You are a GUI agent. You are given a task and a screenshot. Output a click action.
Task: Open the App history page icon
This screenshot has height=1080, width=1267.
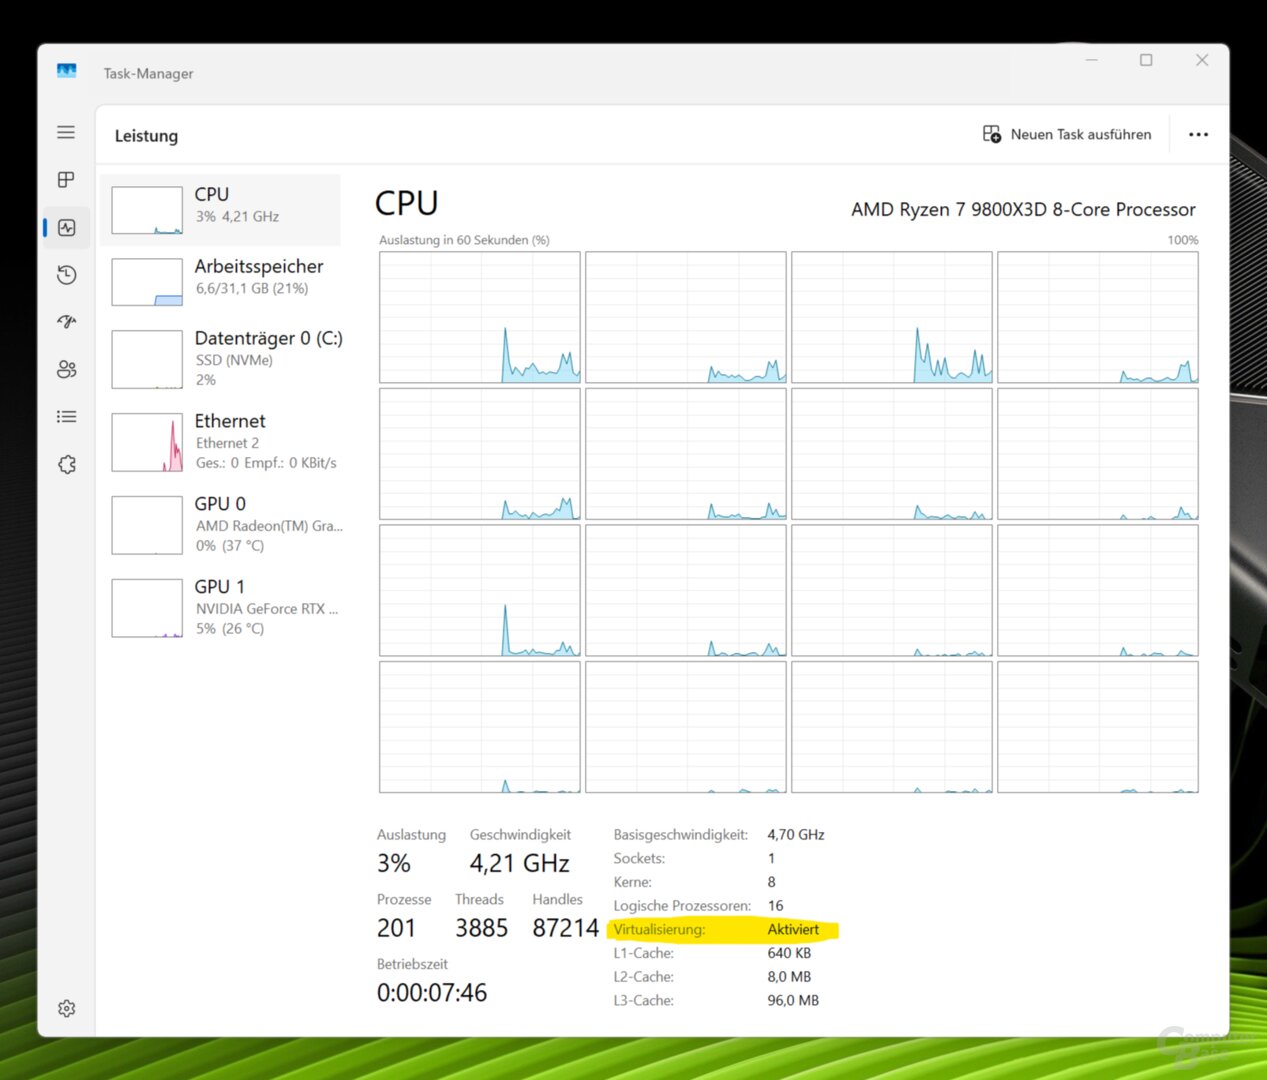pos(66,275)
